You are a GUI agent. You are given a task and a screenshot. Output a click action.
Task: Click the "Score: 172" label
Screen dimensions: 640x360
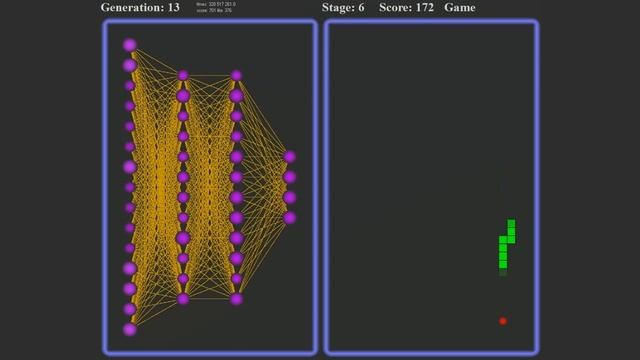[x=406, y=7]
